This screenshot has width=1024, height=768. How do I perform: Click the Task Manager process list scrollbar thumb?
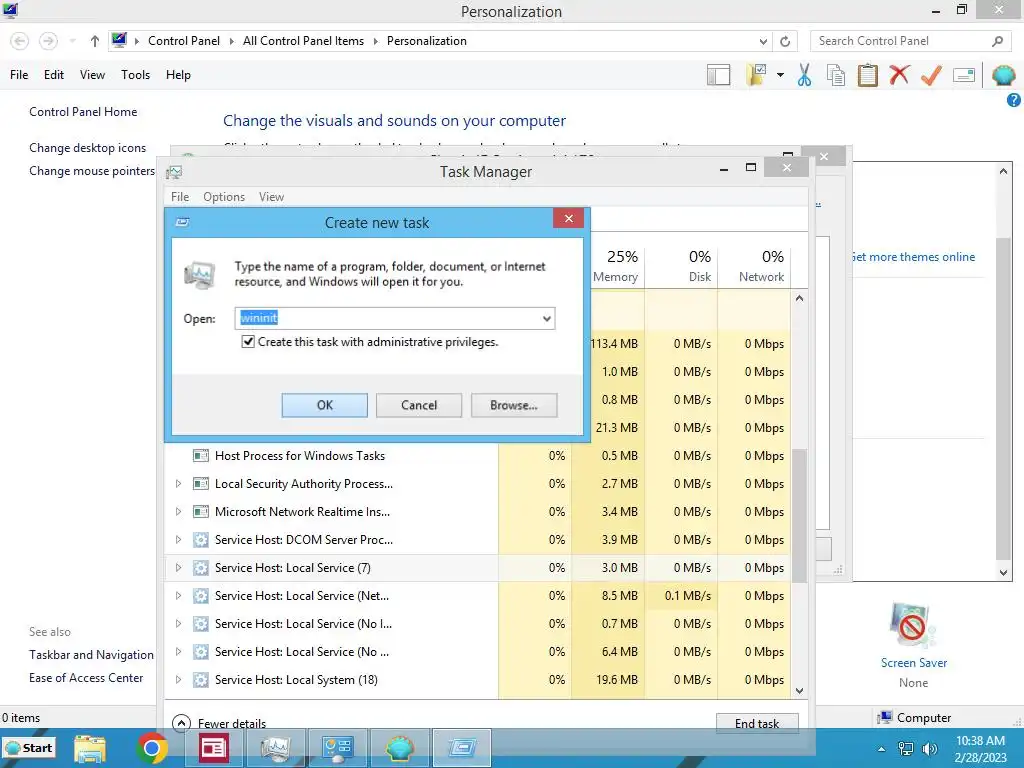(799, 515)
